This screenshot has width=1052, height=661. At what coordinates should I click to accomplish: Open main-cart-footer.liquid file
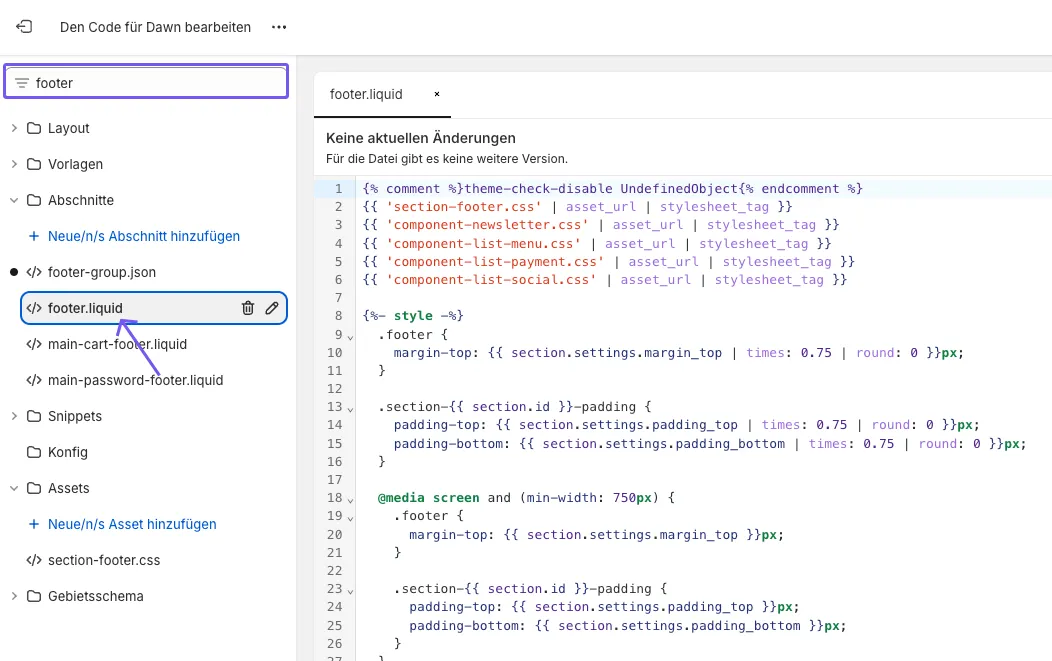click(x=117, y=344)
